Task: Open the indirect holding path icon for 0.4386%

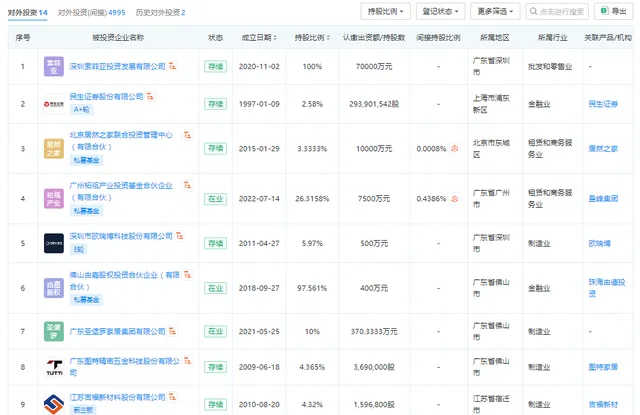Action: point(455,199)
